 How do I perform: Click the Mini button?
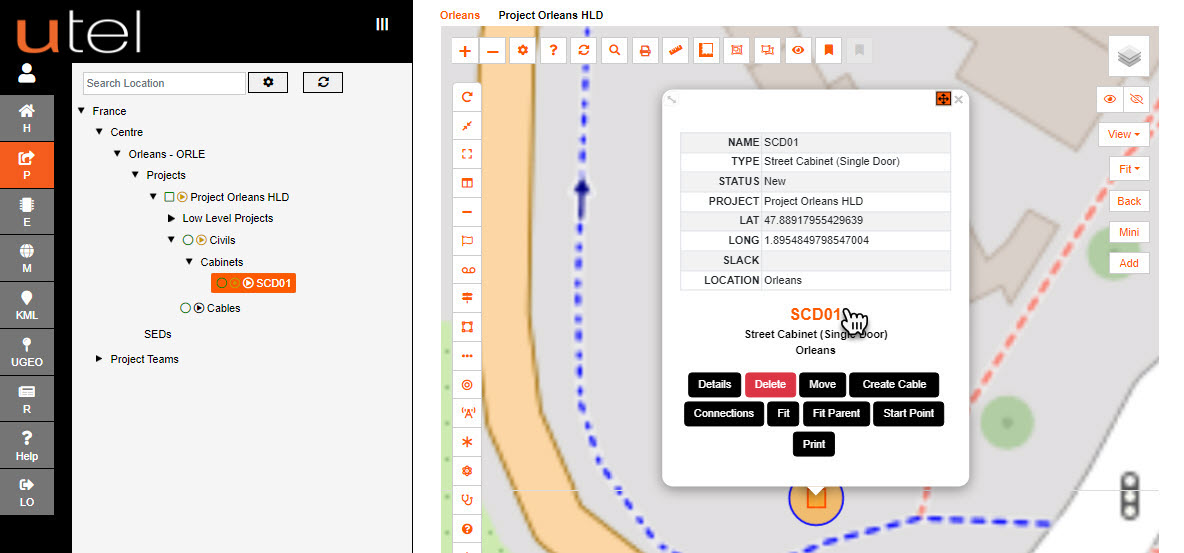pos(1129,232)
